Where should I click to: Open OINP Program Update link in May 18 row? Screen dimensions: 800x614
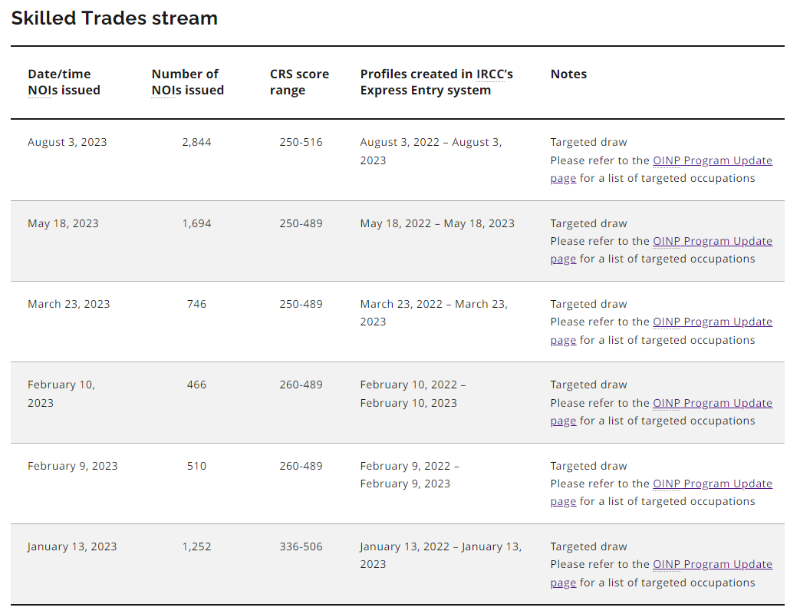(x=712, y=241)
